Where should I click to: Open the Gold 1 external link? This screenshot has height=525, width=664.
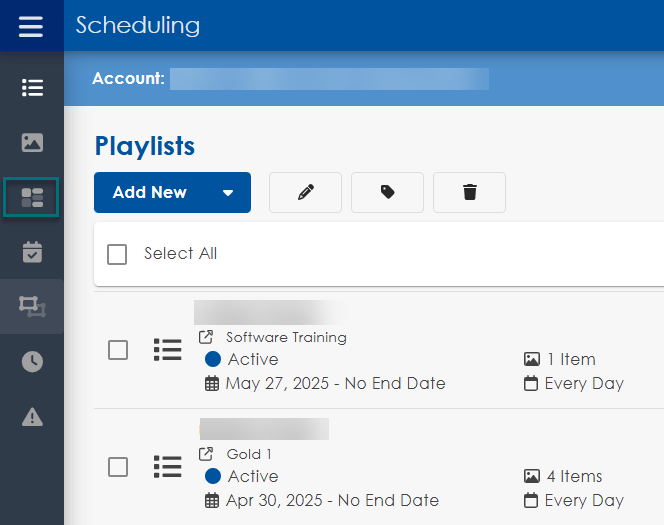tap(207, 454)
